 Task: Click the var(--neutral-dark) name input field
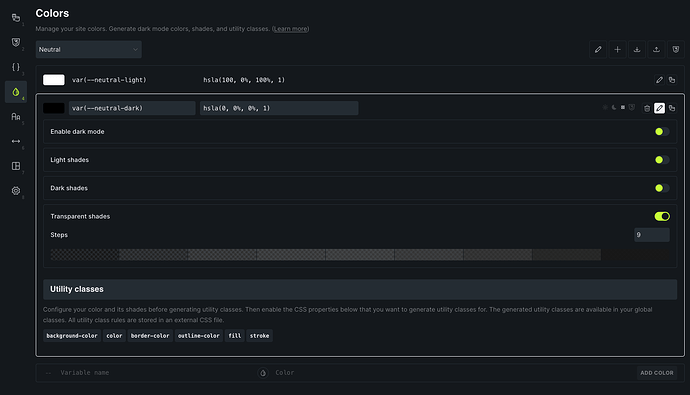(x=132, y=108)
